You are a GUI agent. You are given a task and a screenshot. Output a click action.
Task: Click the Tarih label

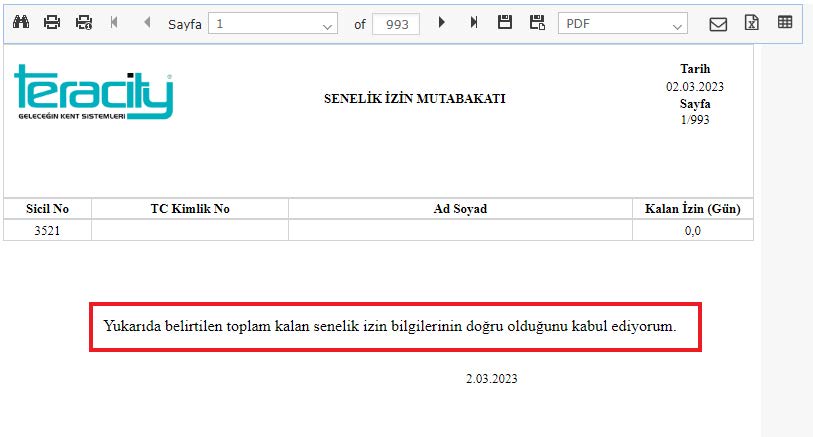pyautogui.click(x=695, y=69)
